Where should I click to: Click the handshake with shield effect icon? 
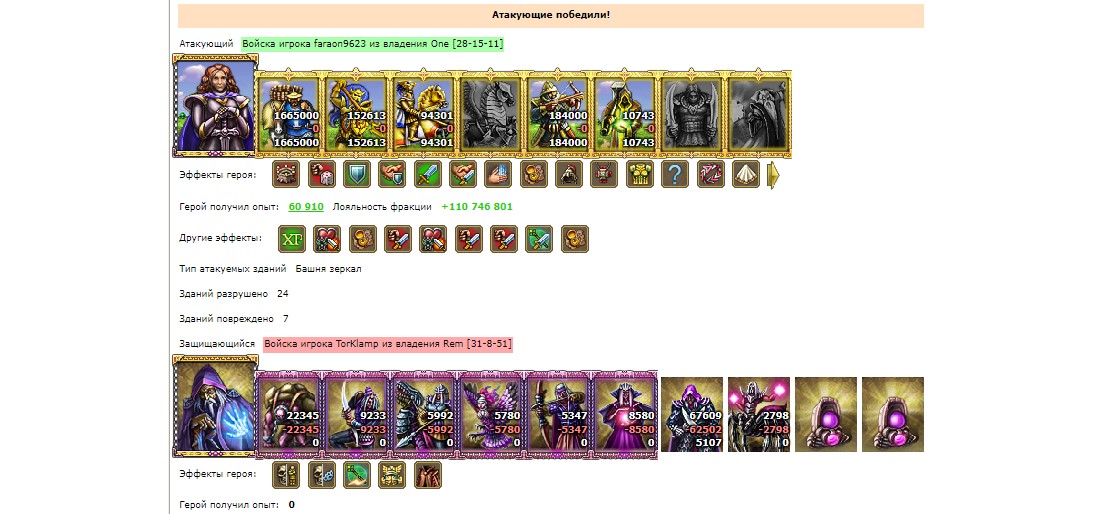391,174
